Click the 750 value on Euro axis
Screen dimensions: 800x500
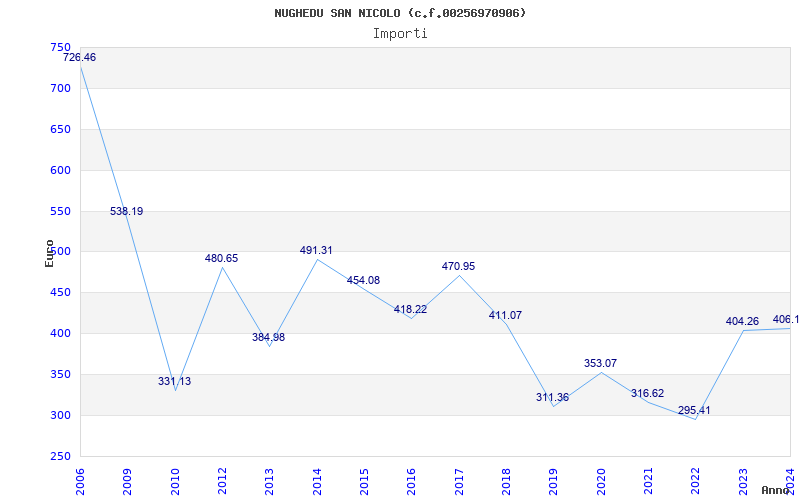coord(61,47)
